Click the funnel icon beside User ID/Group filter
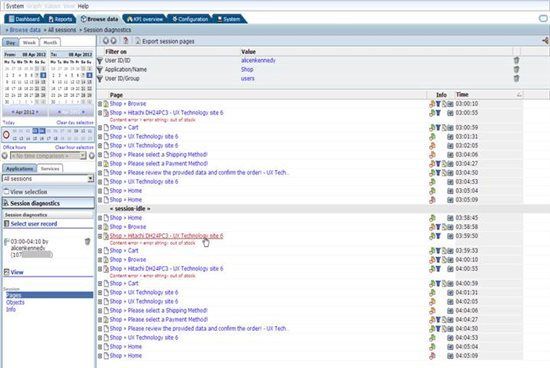 pyautogui.click(x=100, y=79)
